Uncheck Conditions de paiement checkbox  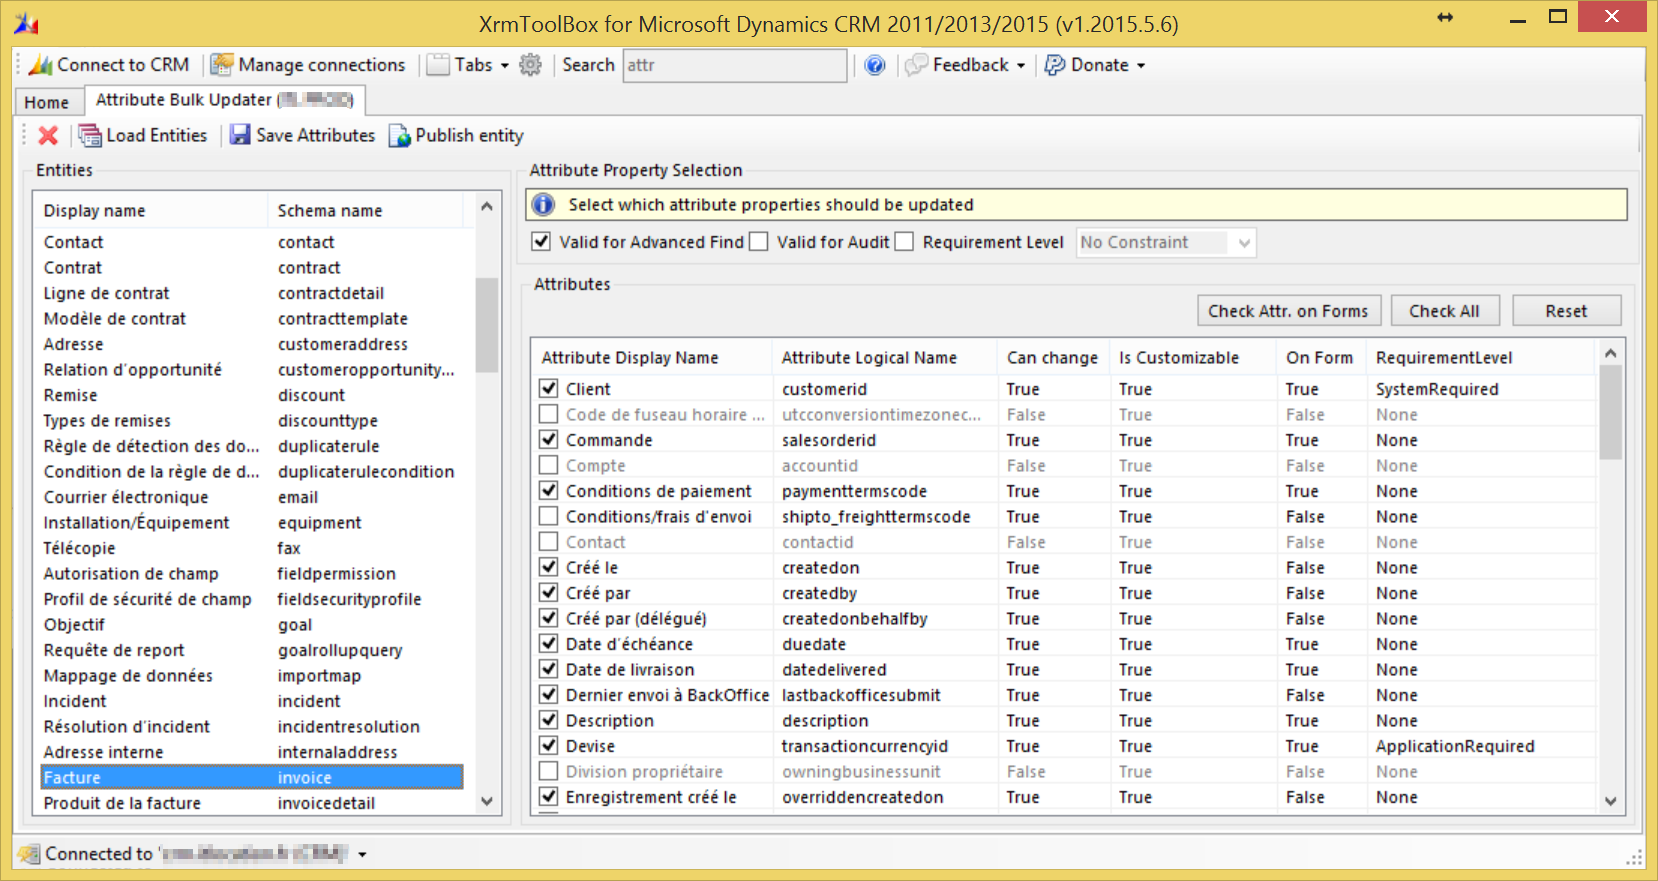click(x=548, y=490)
